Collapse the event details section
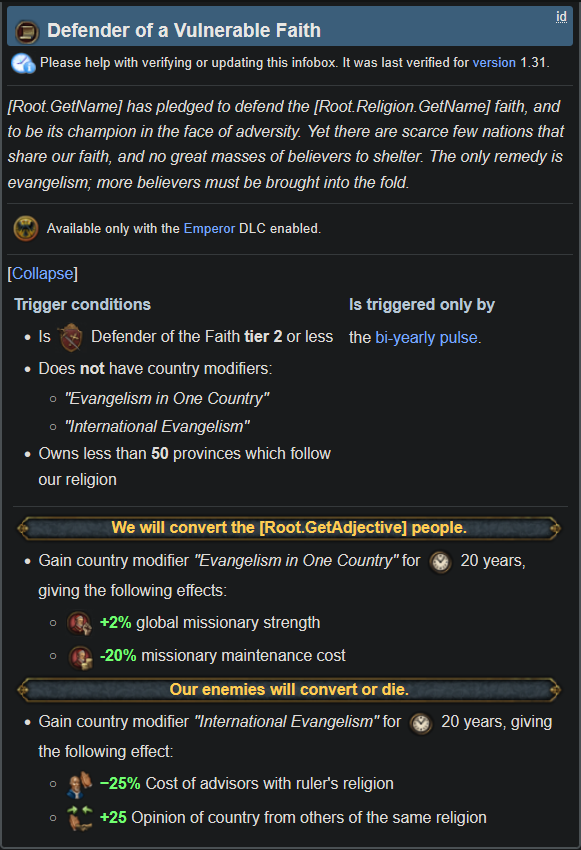 click(x=43, y=273)
